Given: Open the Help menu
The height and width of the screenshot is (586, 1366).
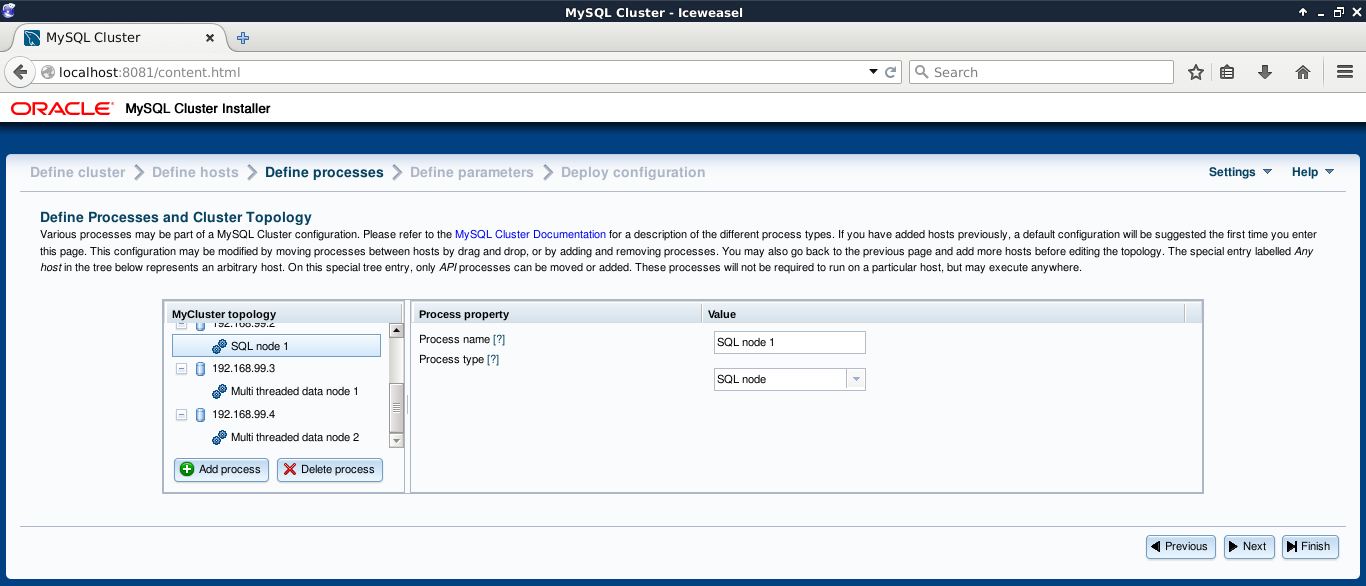Looking at the screenshot, I should tap(1312, 172).
